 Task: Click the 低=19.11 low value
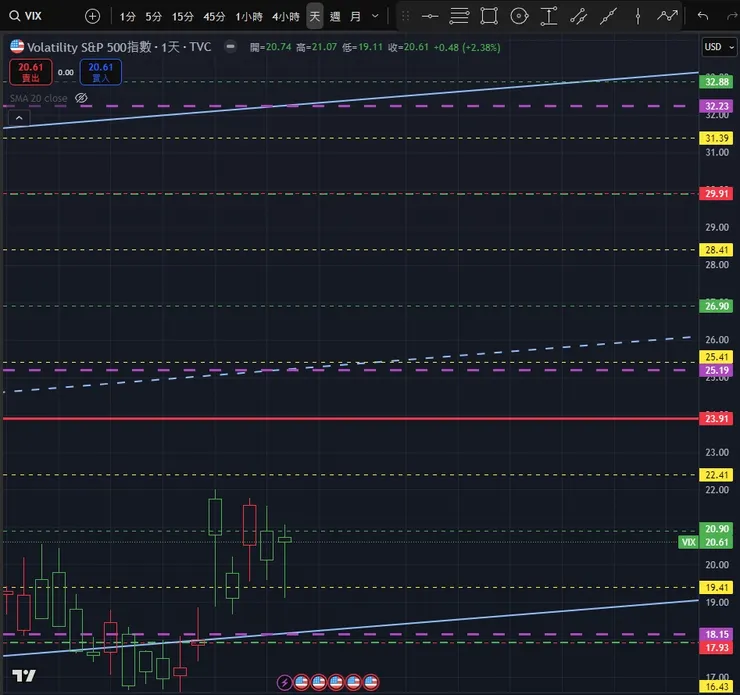pos(362,47)
